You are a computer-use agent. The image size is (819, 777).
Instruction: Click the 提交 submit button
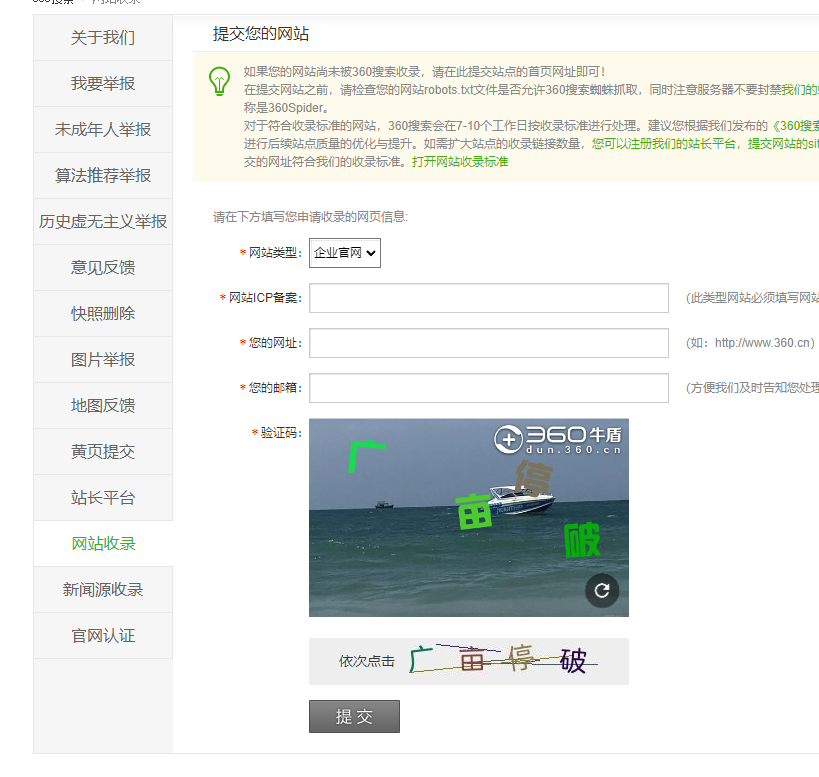click(x=354, y=716)
